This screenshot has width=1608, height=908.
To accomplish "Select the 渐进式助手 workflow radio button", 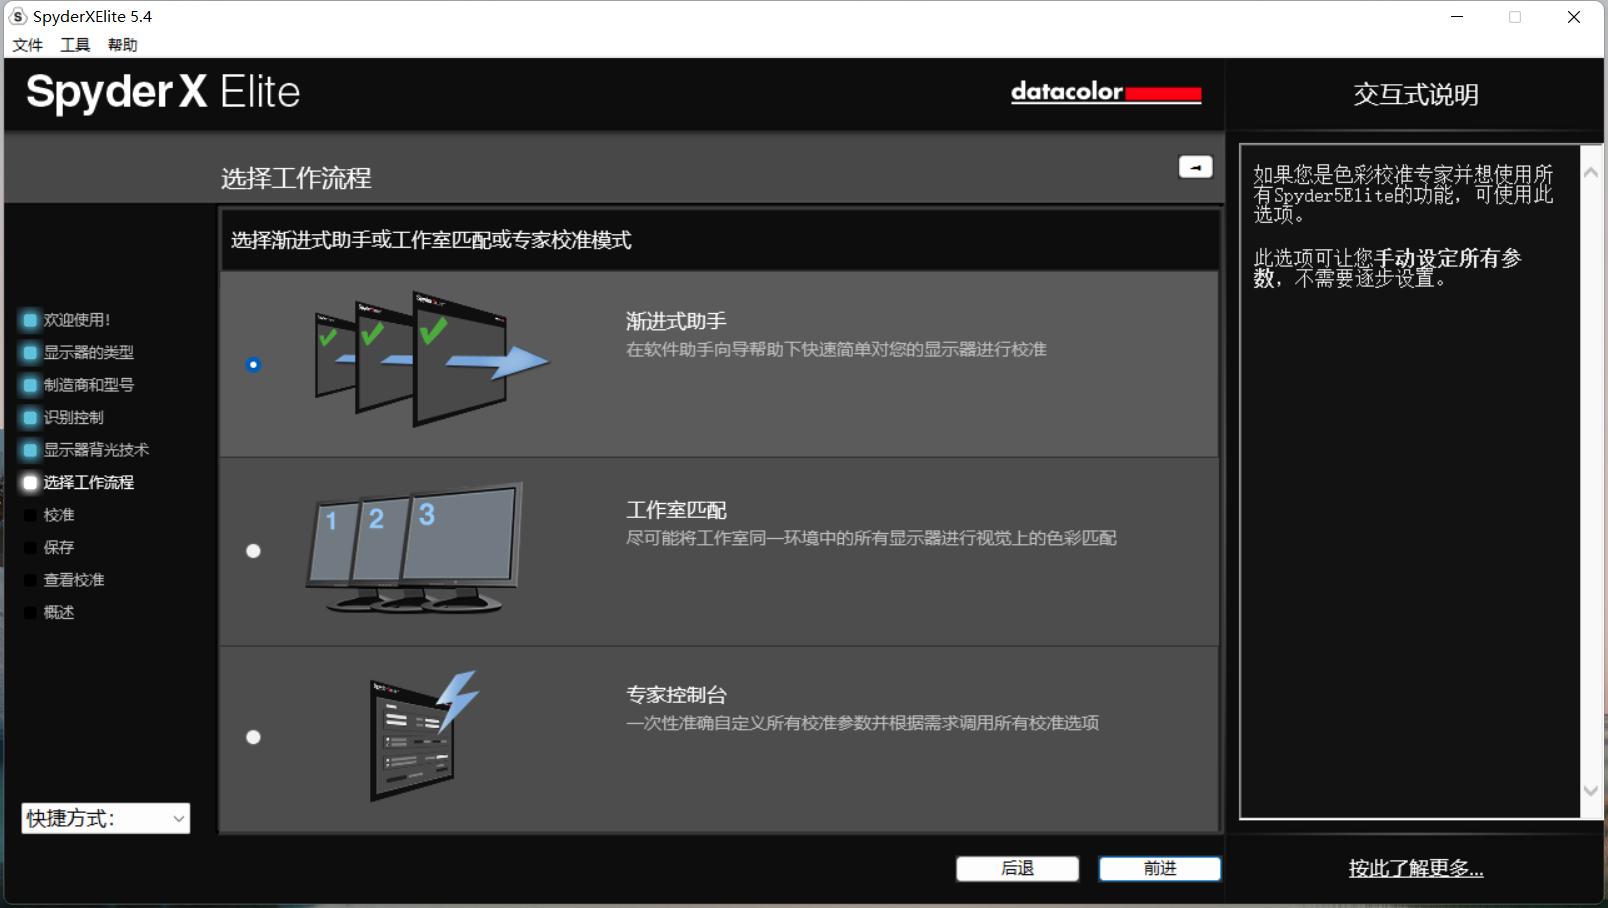I will click(253, 364).
